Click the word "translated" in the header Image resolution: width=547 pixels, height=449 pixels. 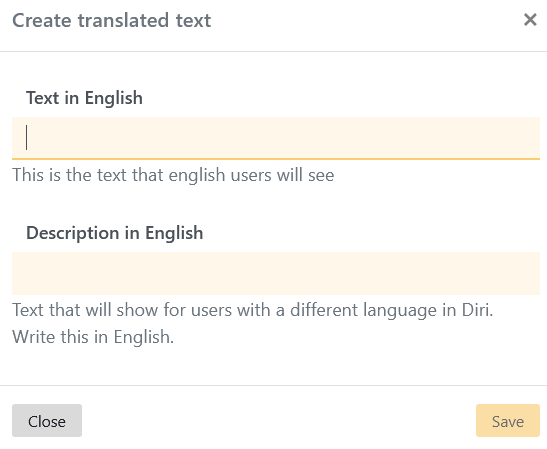(x=123, y=20)
